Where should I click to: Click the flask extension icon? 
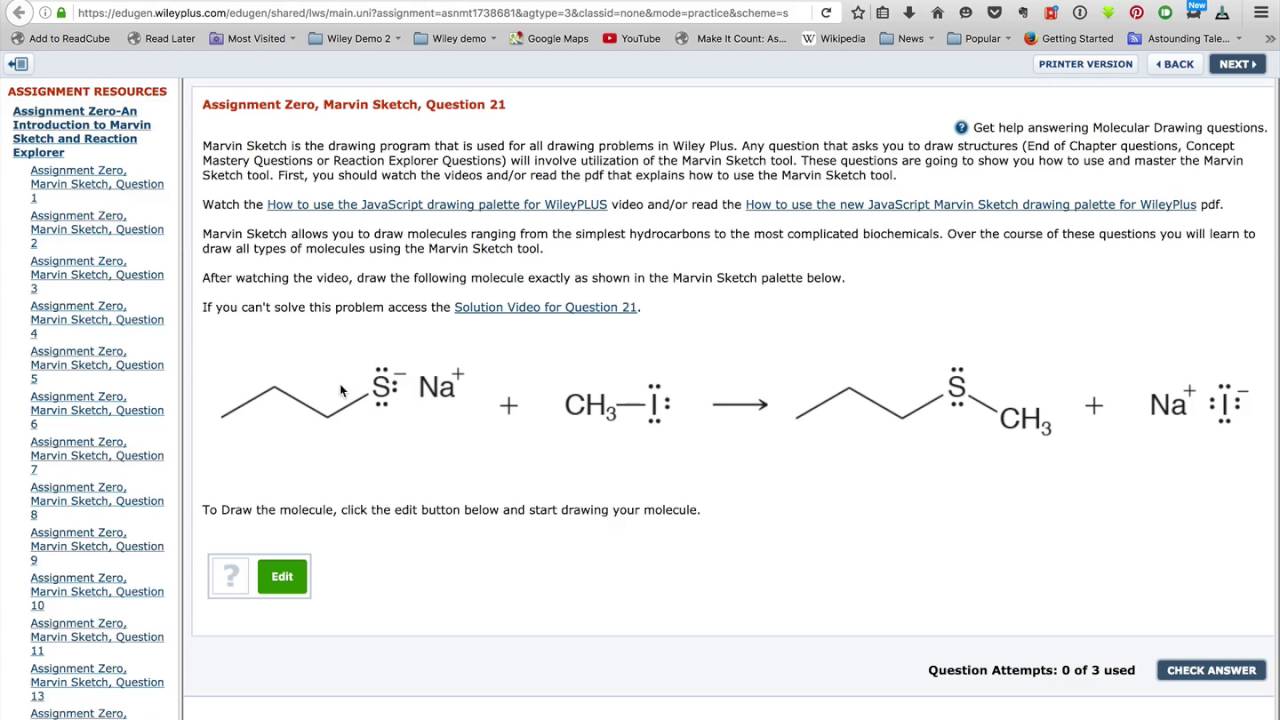1222,13
